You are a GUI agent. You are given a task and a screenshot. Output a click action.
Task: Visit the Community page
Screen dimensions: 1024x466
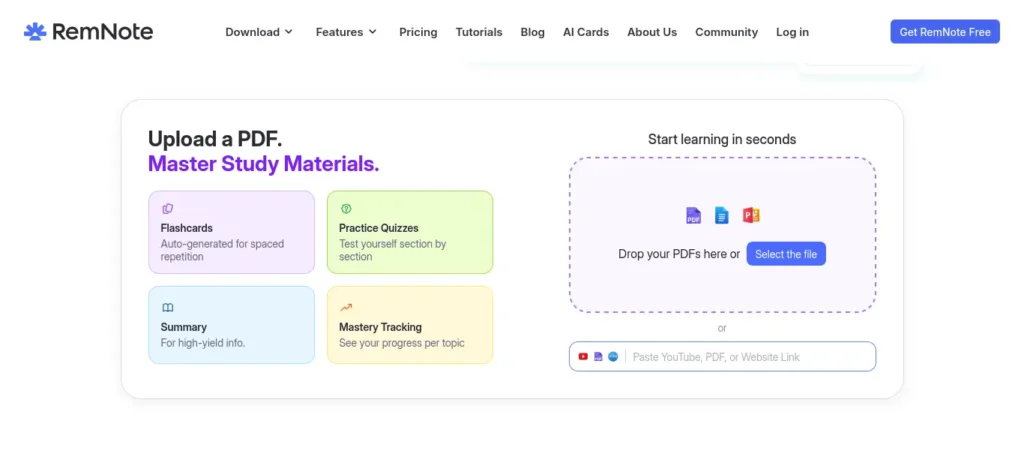pyautogui.click(x=726, y=32)
